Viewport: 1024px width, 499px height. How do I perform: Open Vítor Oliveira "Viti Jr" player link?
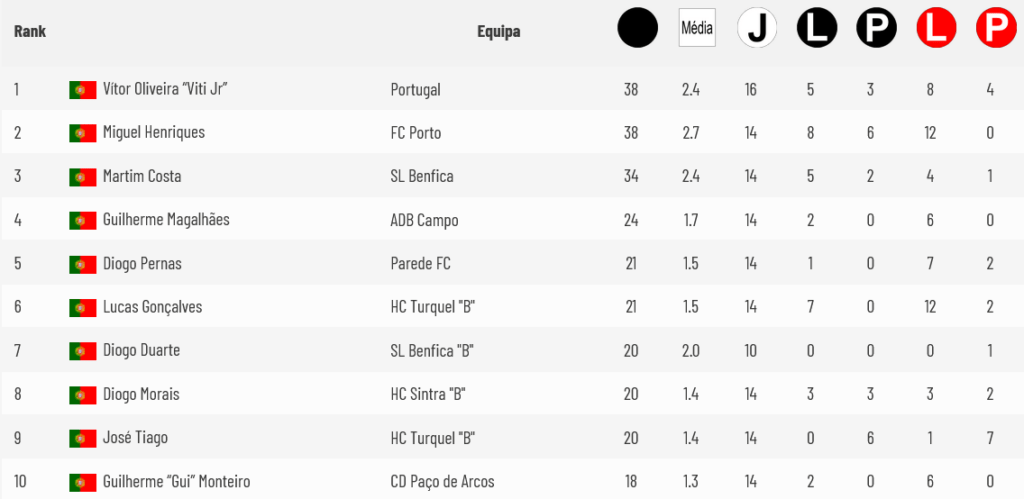point(165,89)
